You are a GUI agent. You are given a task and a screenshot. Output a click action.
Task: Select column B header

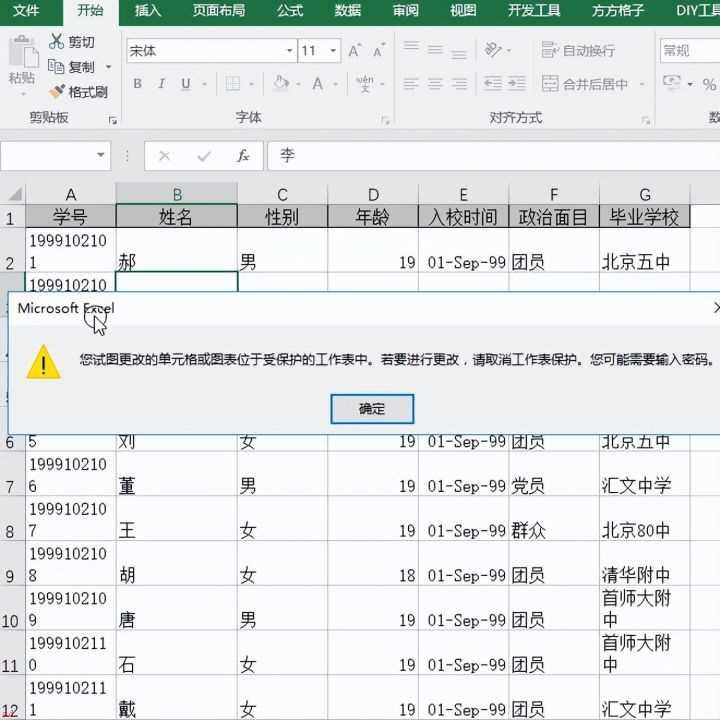[177, 194]
